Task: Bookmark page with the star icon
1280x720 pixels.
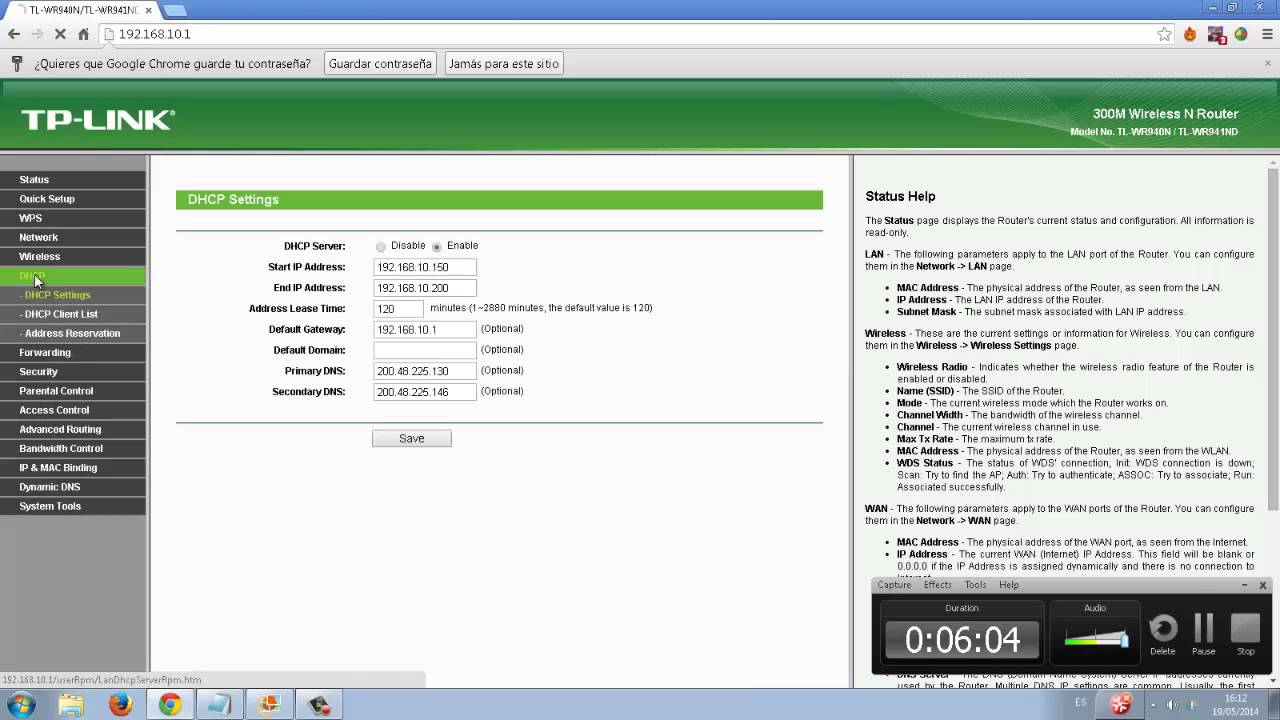Action: coord(1164,34)
